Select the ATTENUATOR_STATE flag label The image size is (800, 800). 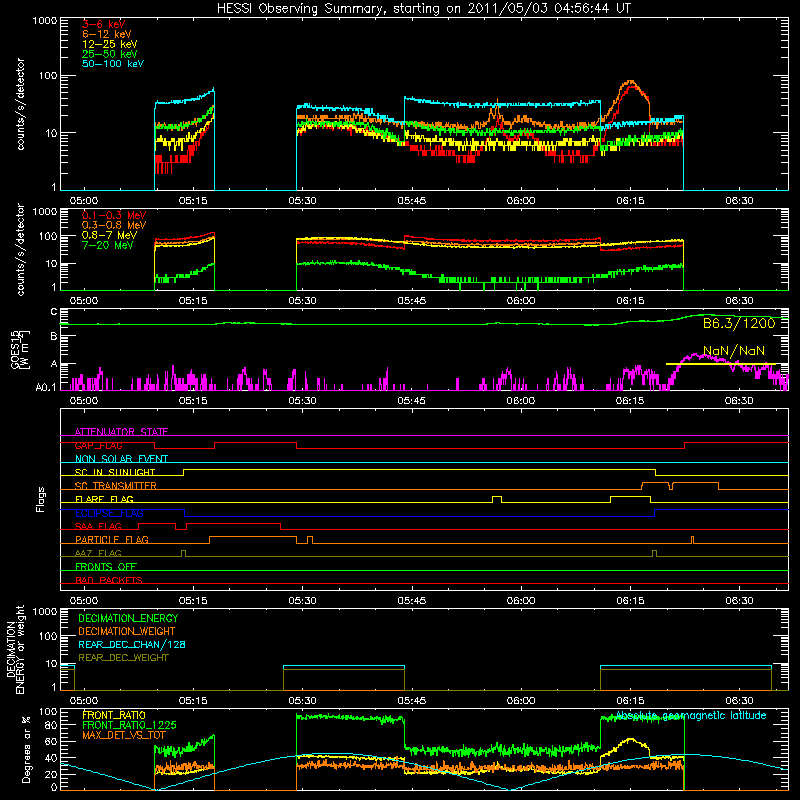click(121, 432)
